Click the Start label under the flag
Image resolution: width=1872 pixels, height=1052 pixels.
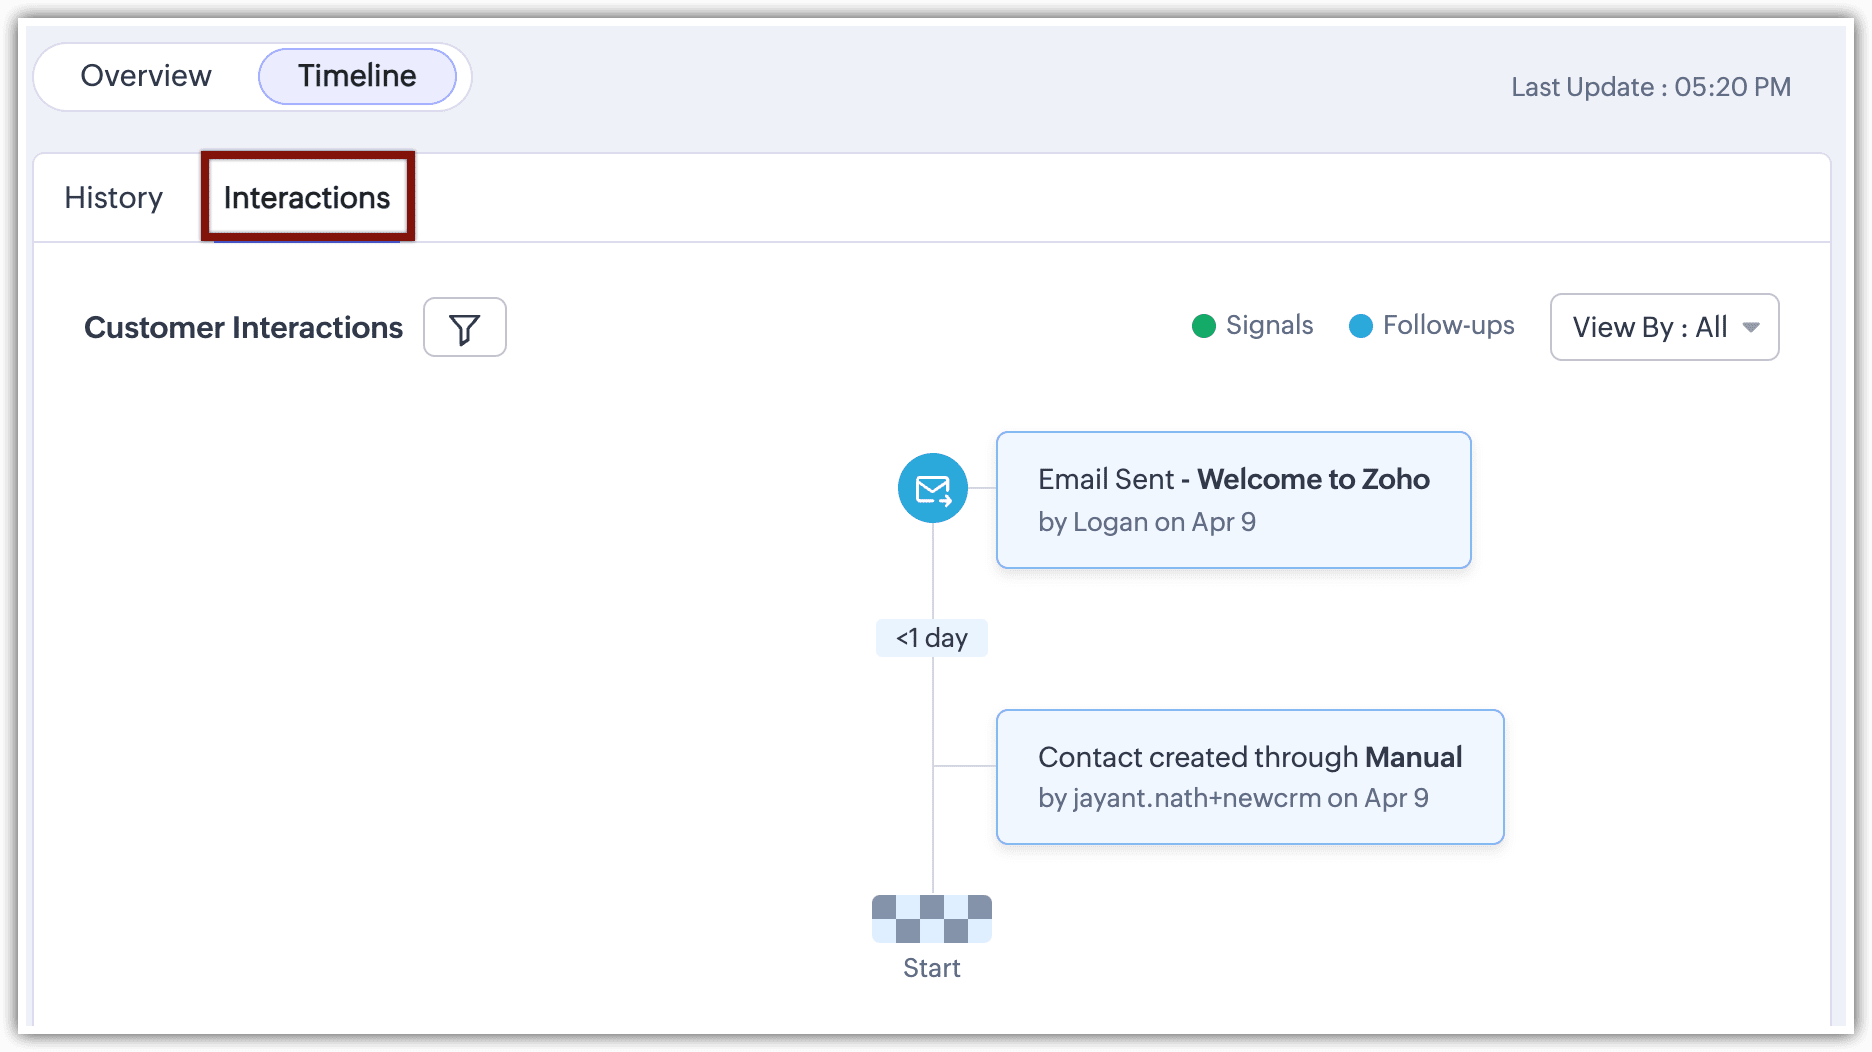pyautogui.click(x=932, y=968)
